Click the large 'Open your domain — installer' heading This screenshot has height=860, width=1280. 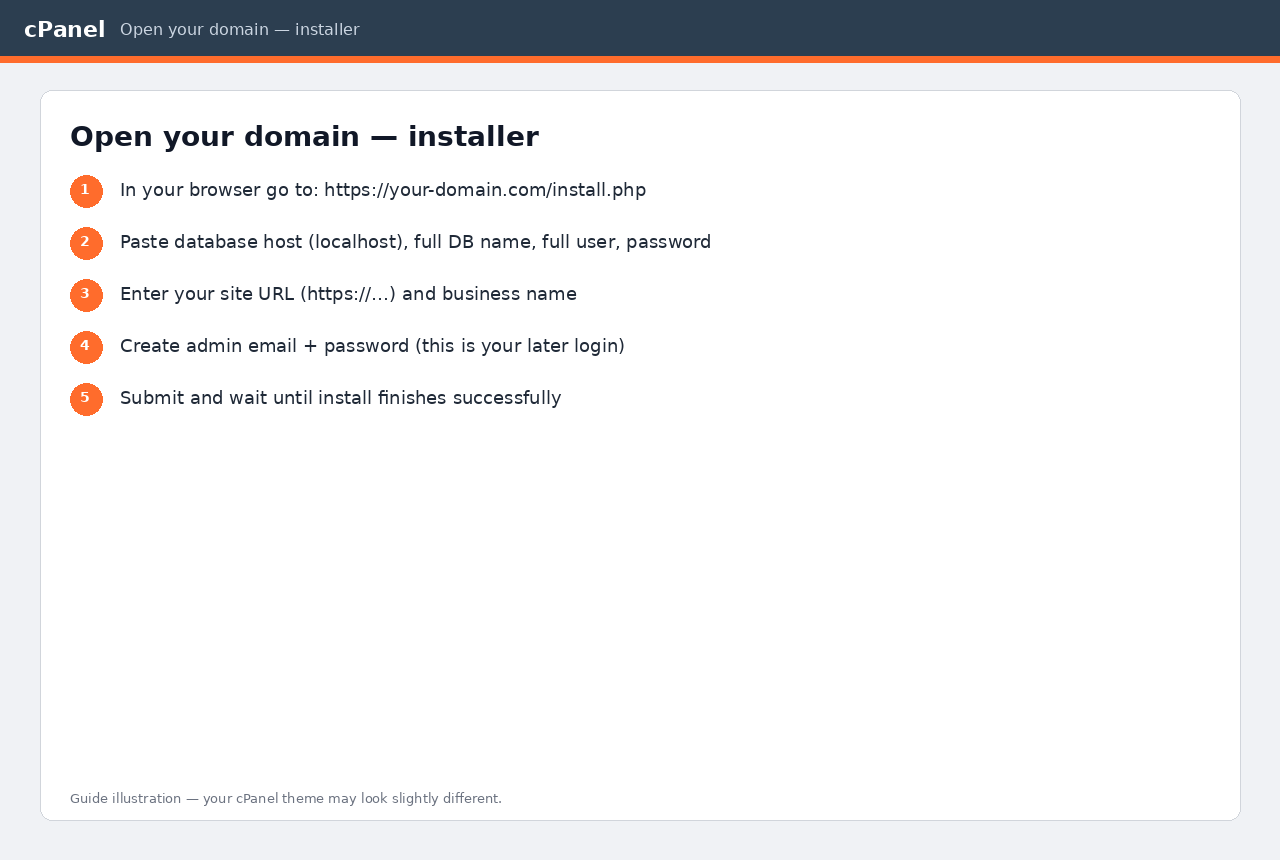click(304, 136)
